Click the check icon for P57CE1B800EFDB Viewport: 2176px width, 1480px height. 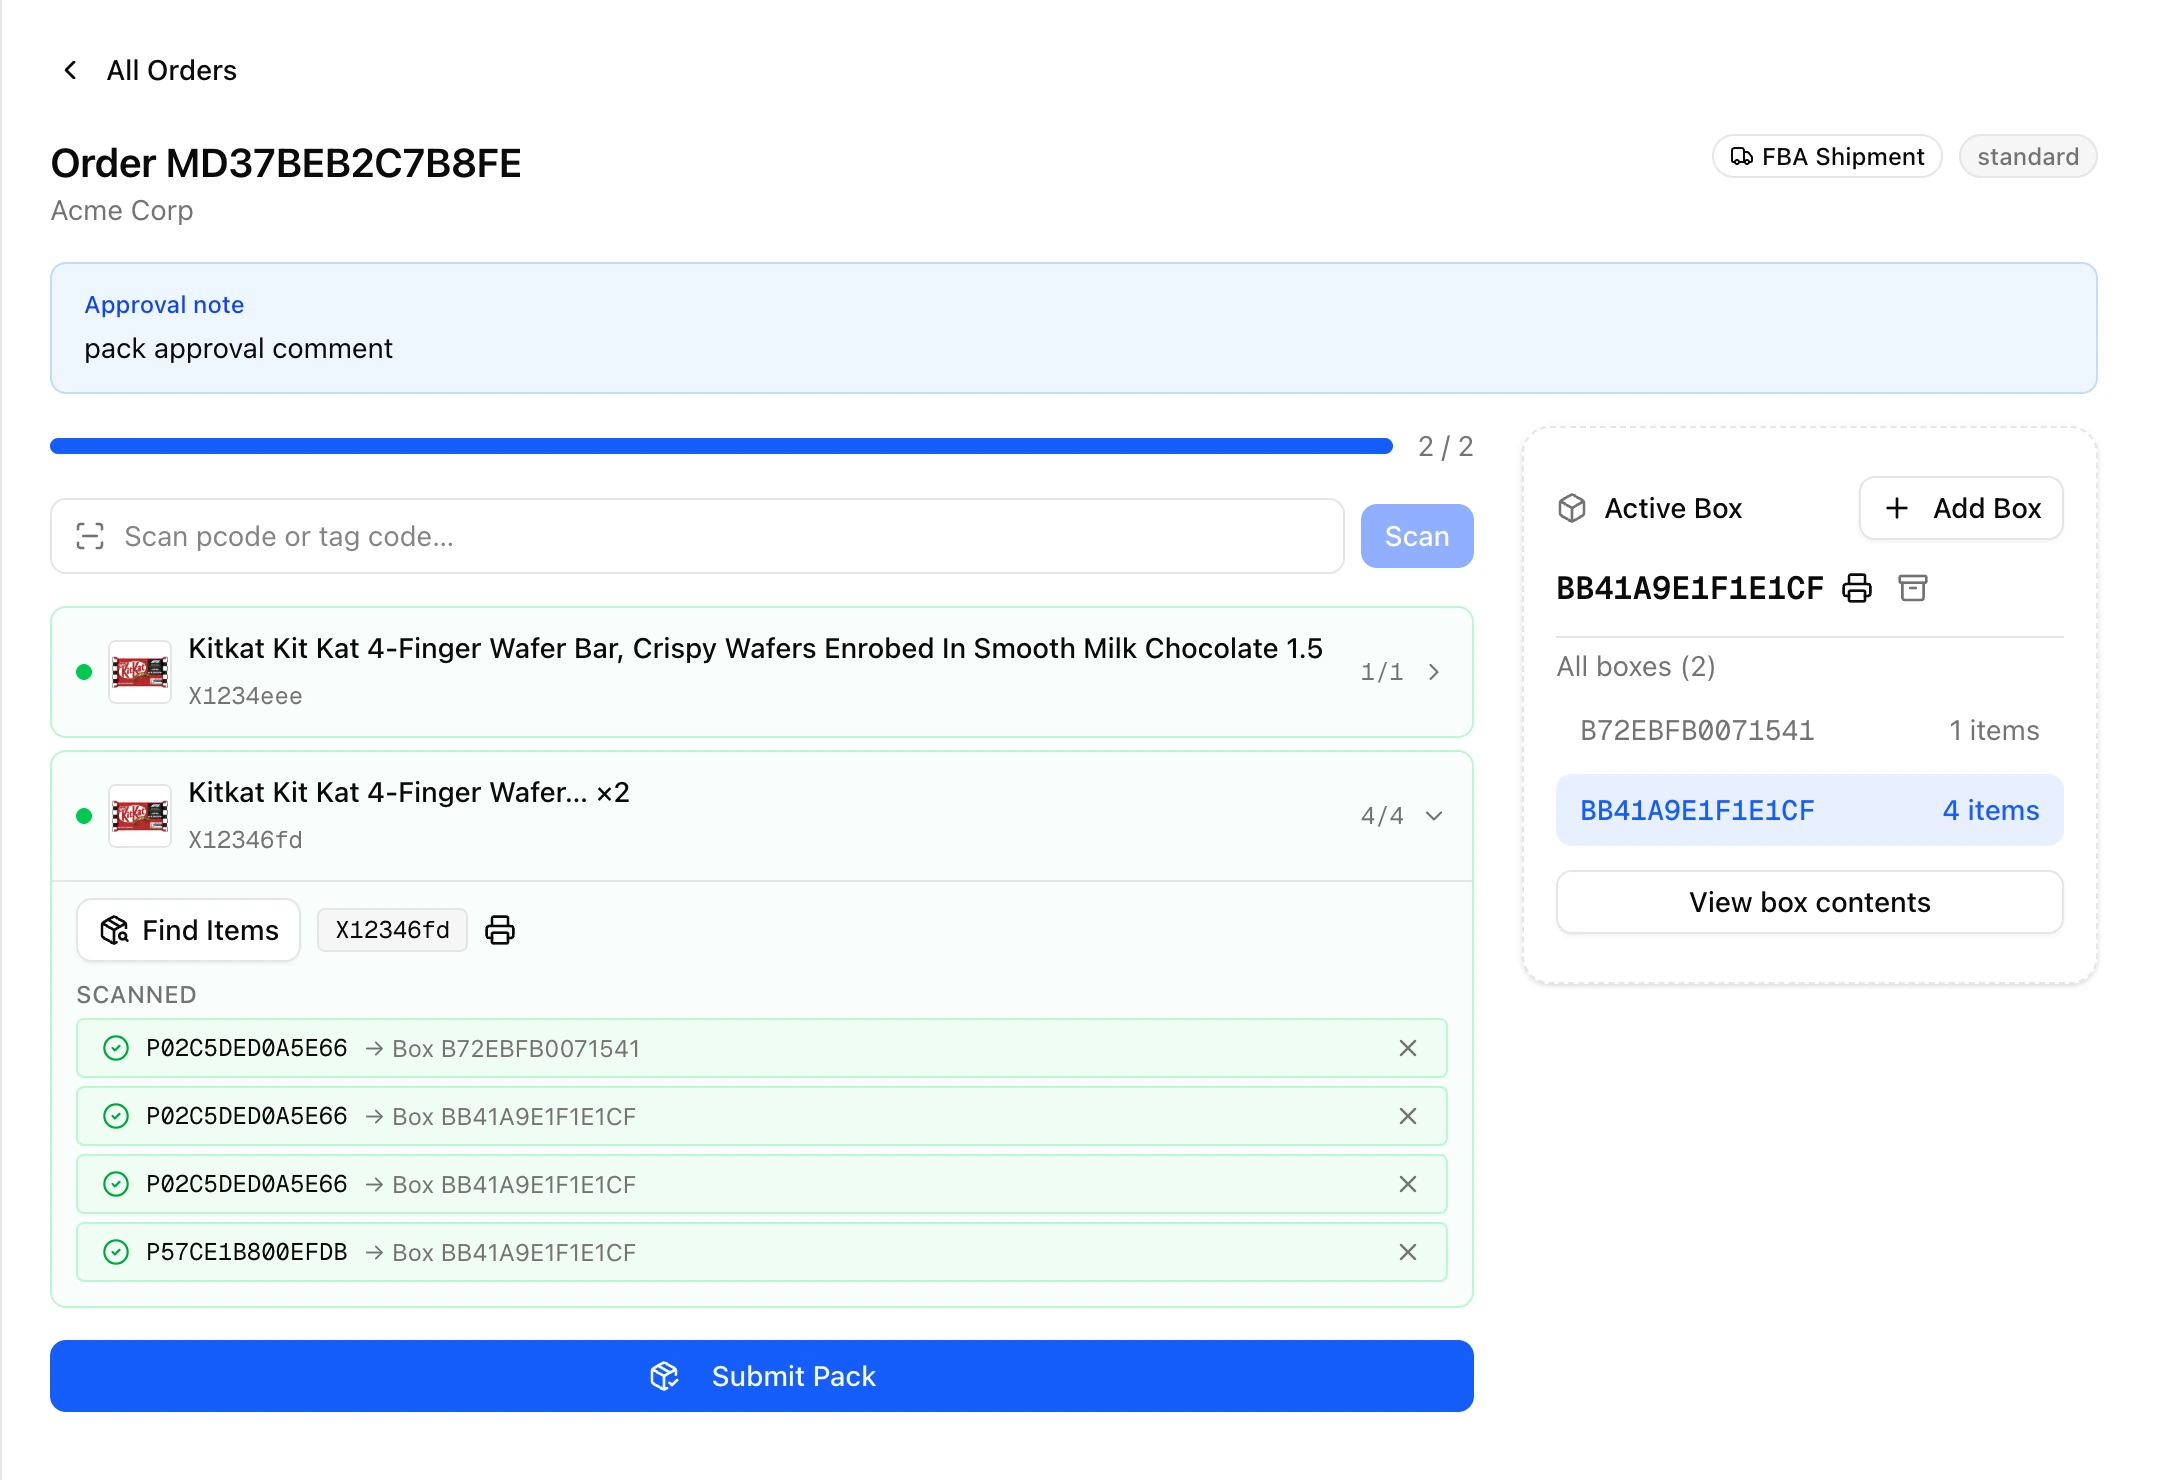click(116, 1252)
